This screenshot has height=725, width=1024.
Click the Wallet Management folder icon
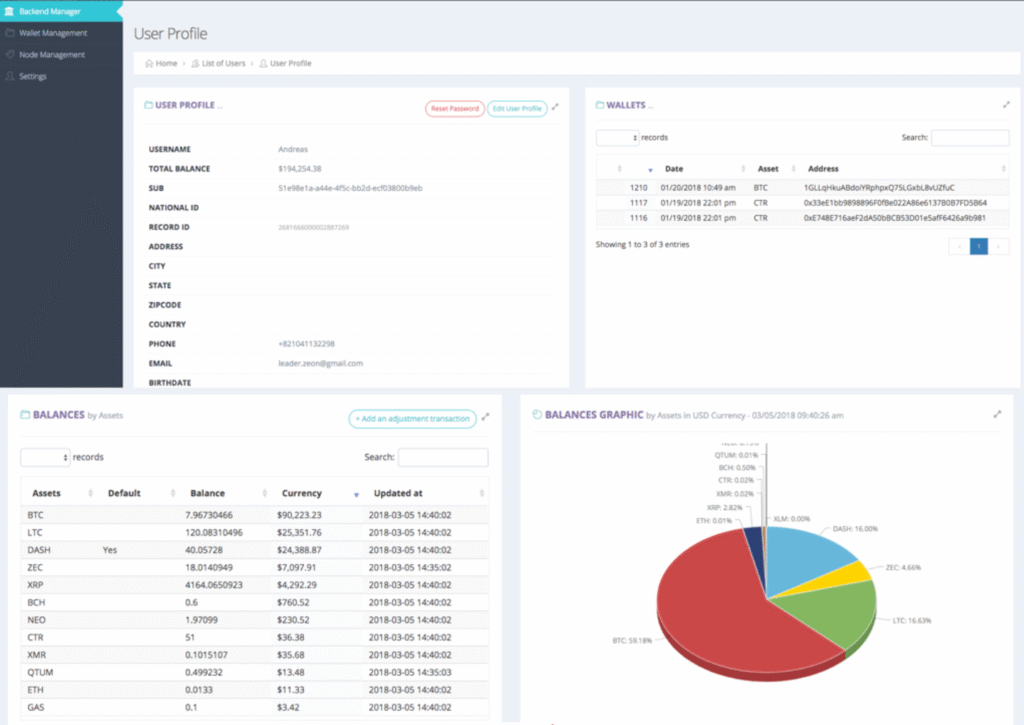(9, 33)
